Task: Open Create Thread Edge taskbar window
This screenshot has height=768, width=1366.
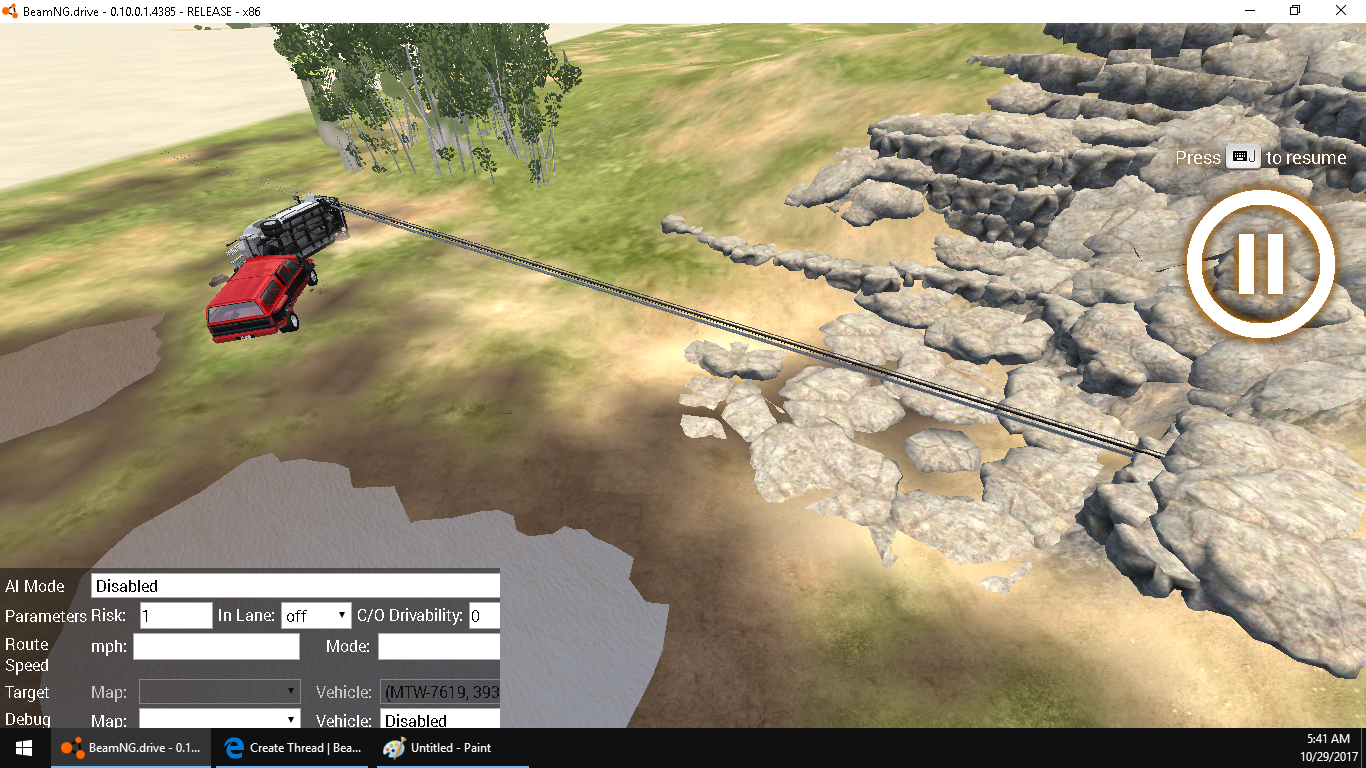Action: pyautogui.click(x=293, y=748)
